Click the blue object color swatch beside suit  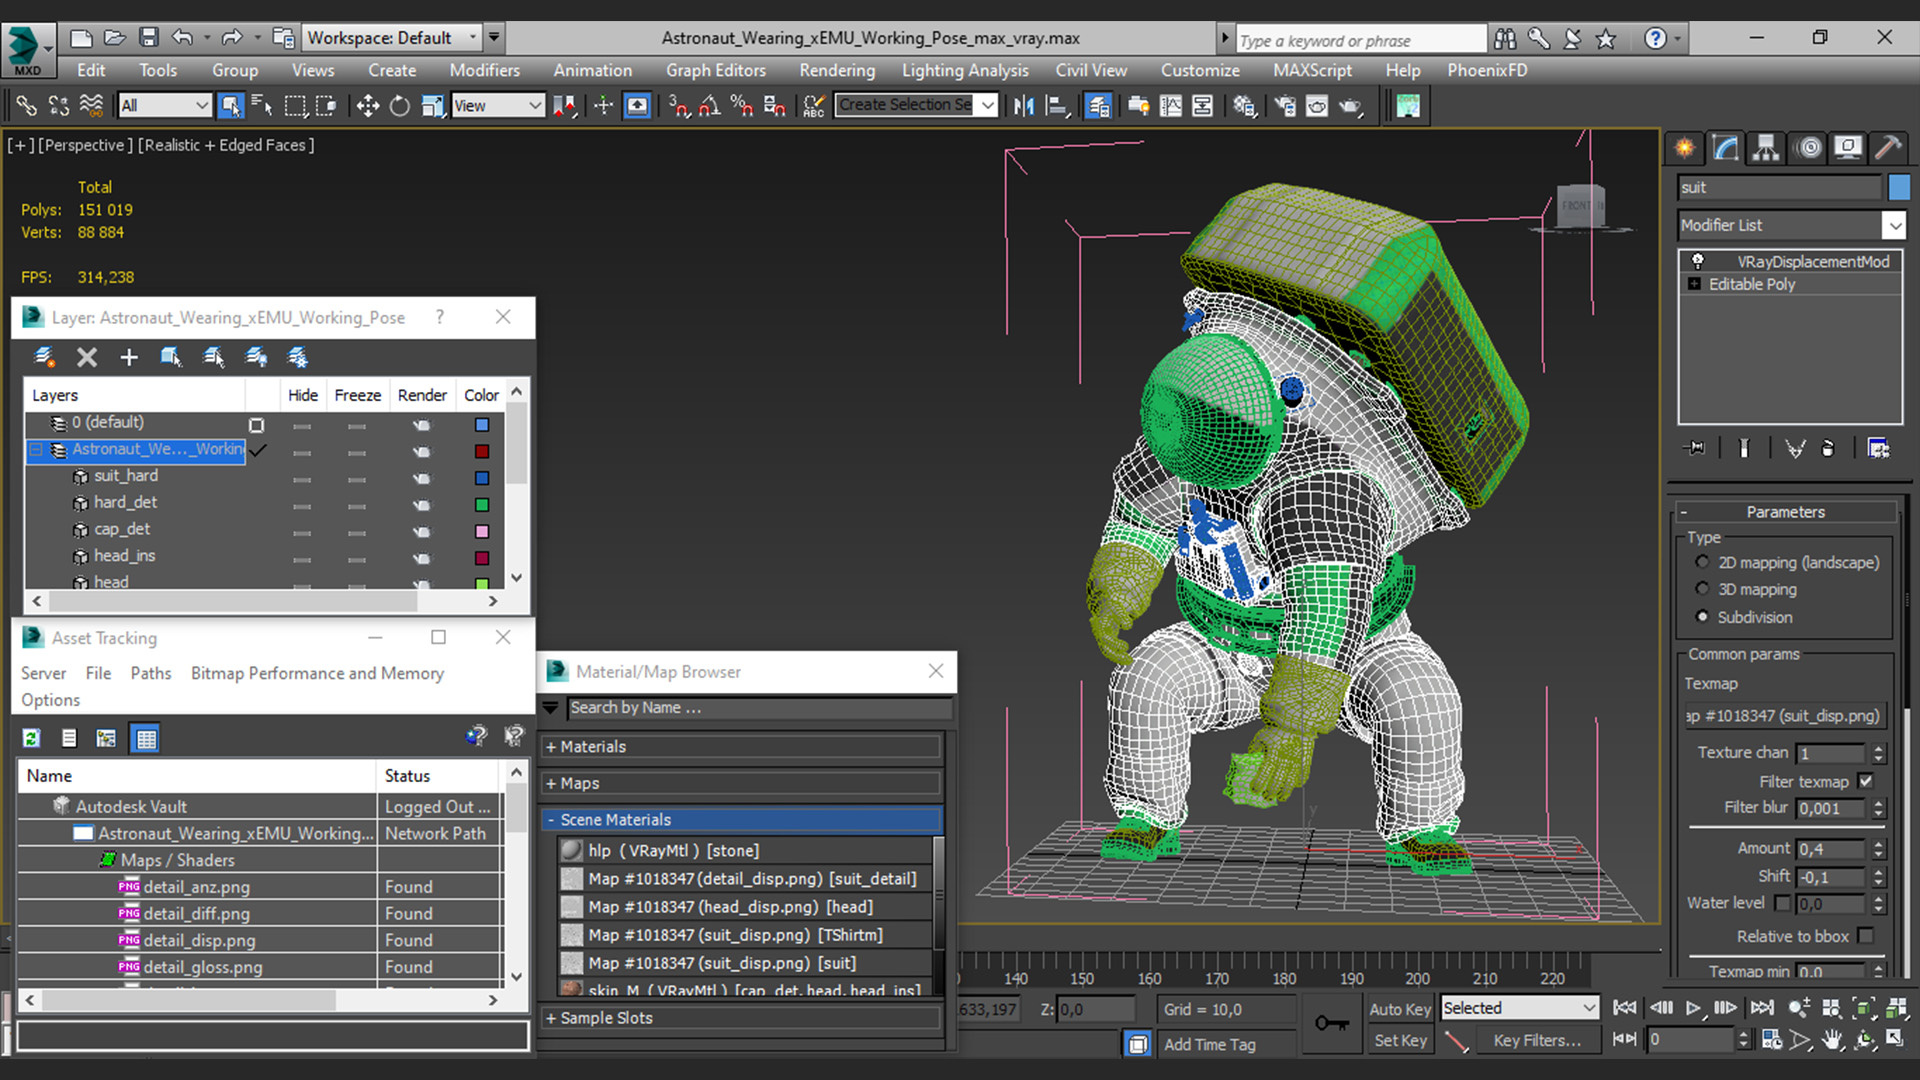pyautogui.click(x=1899, y=187)
